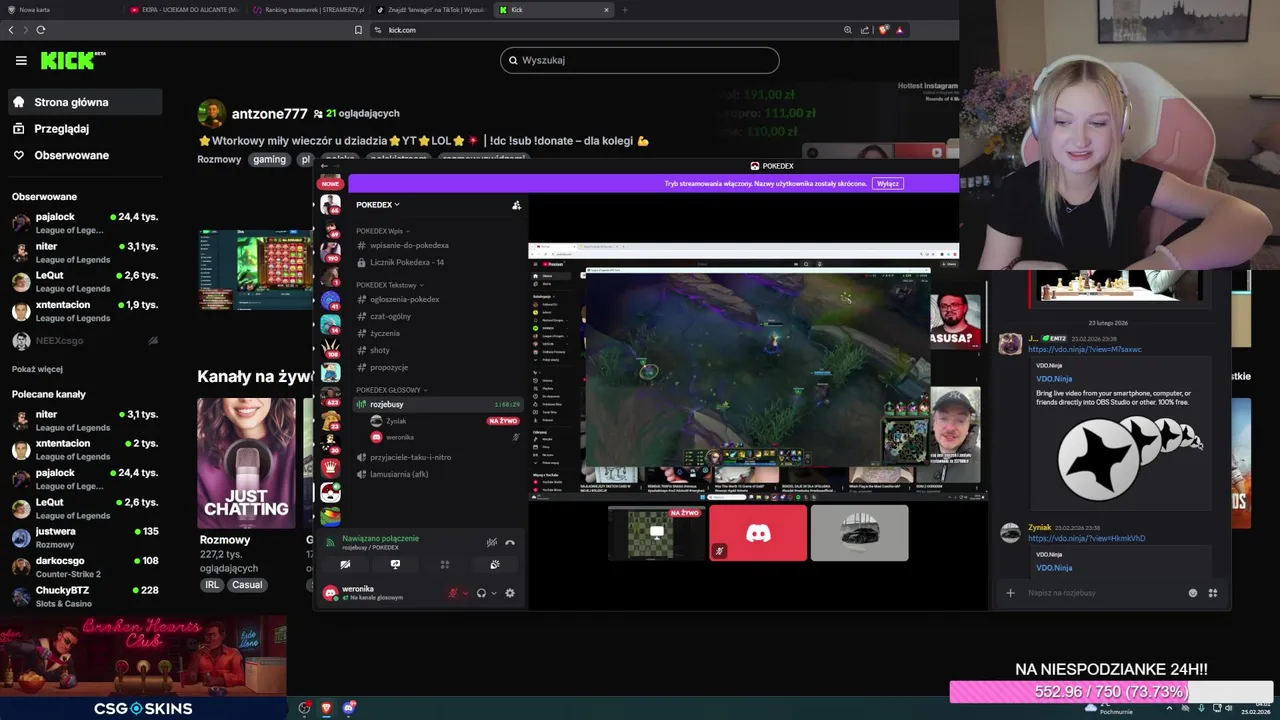Open the vdo.ninja HkmkVhD link

click(1087, 538)
